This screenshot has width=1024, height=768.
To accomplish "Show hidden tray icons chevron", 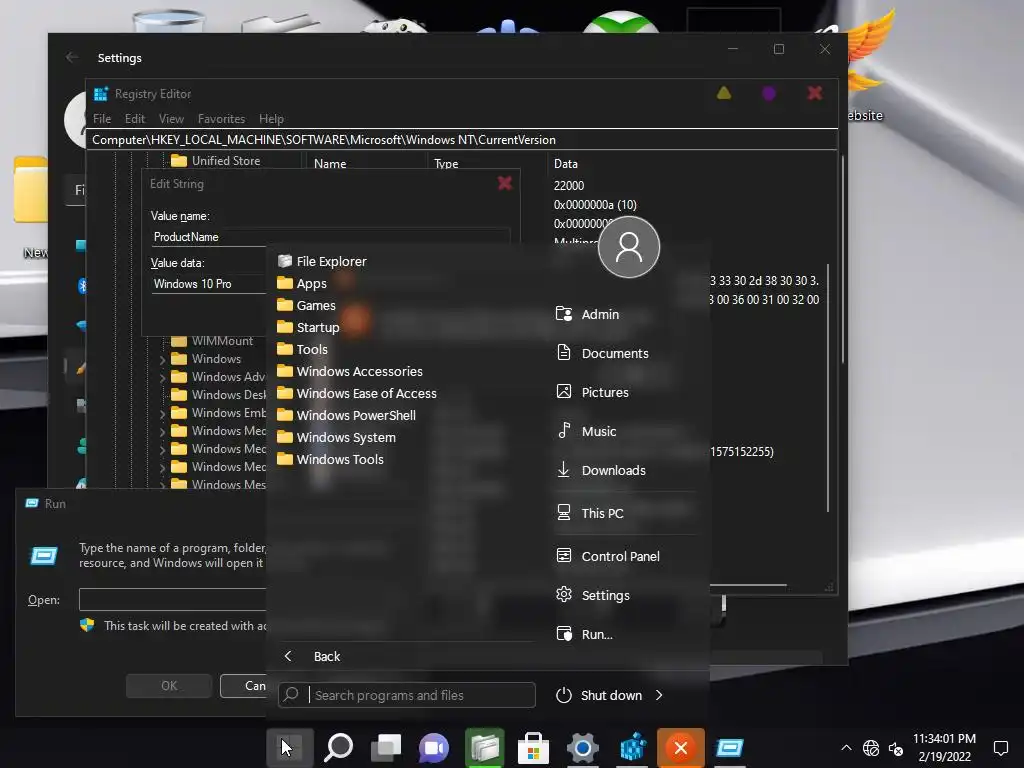I will click(846, 748).
